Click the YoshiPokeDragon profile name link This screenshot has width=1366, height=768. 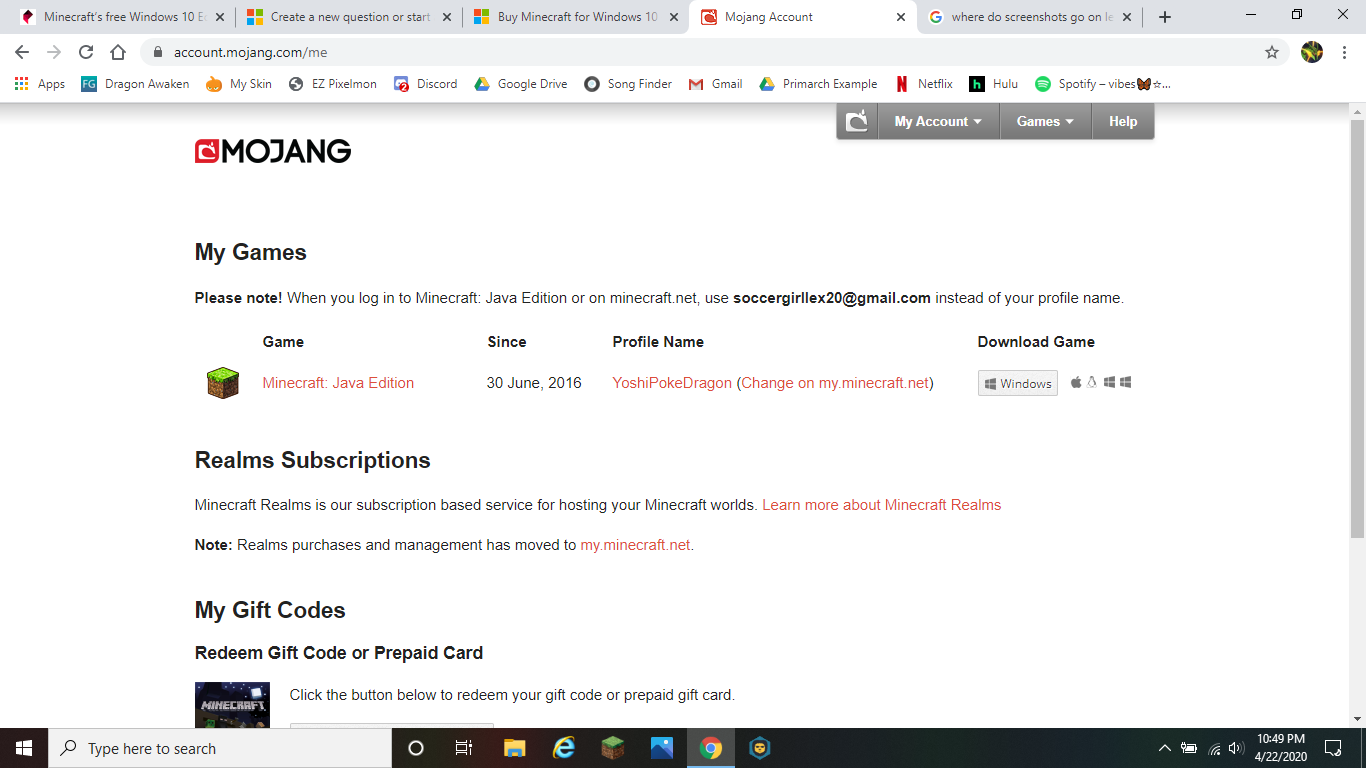pyautogui.click(x=672, y=383)
